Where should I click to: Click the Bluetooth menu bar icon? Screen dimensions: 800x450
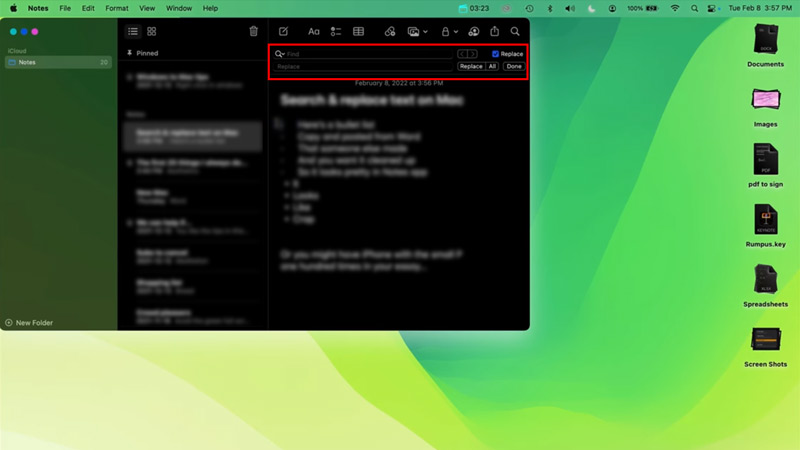[x=549, y=8]
